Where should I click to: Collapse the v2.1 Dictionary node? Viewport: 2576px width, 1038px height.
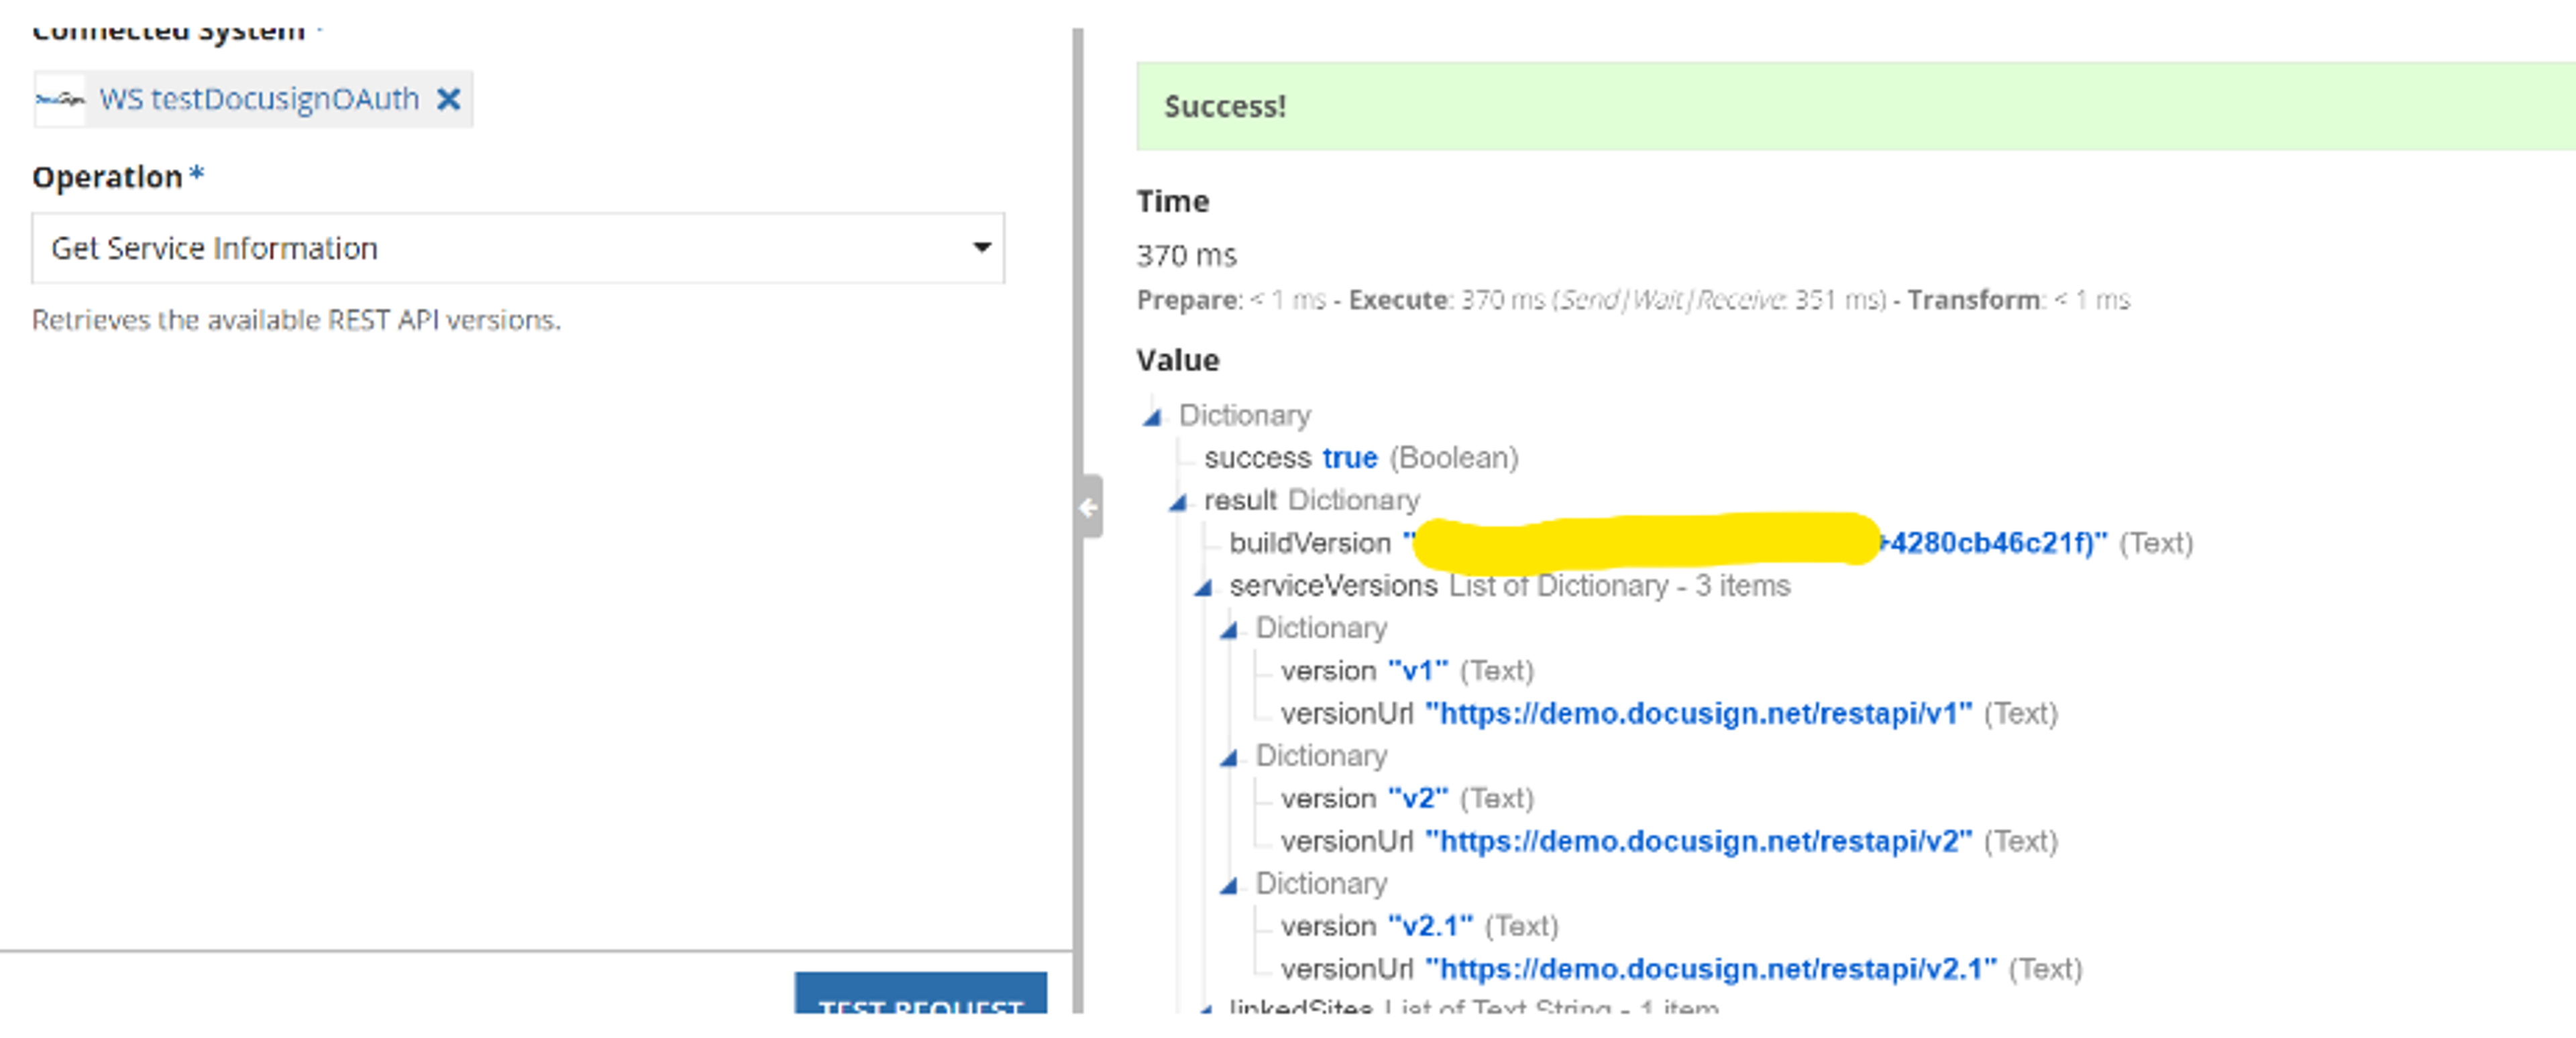(1229, 885)
